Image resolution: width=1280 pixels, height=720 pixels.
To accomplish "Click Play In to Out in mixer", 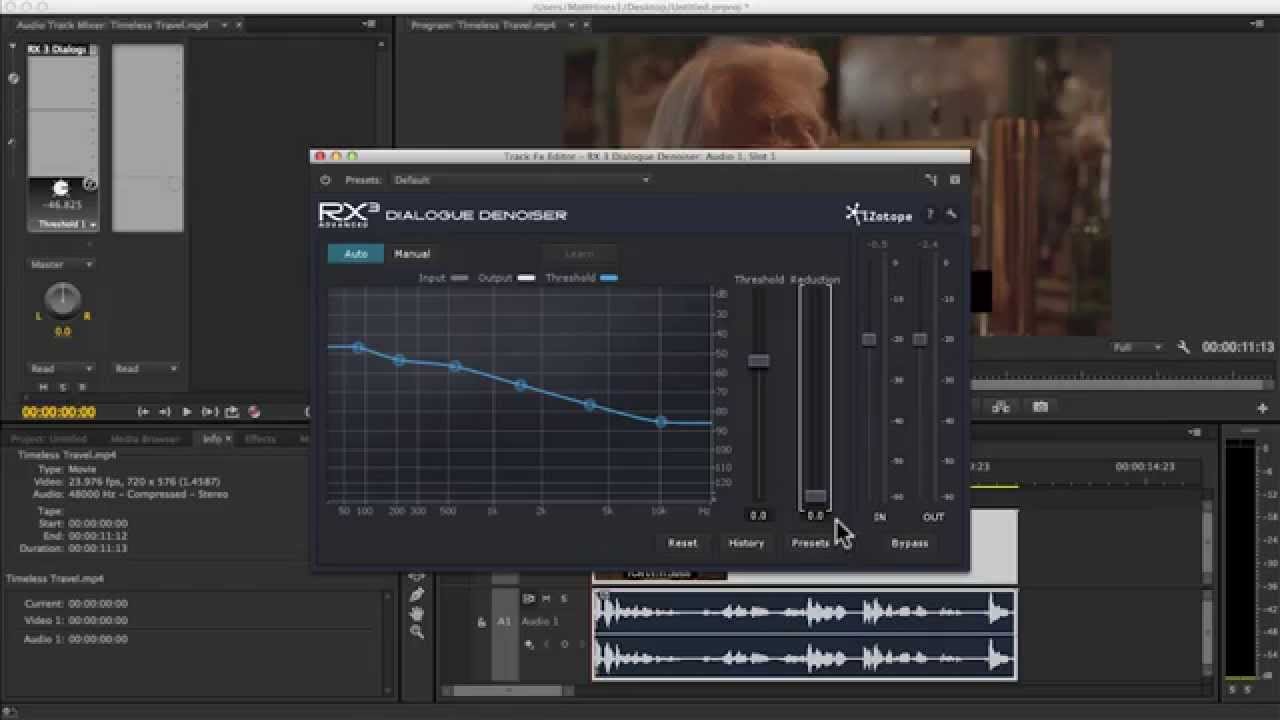I will pos(209,411).
